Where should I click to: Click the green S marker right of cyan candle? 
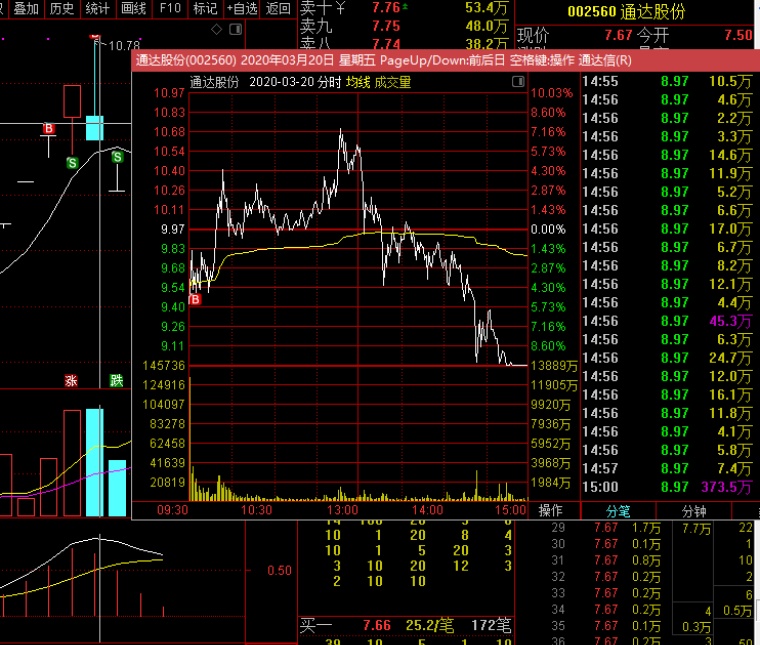[x=117, y=157]
